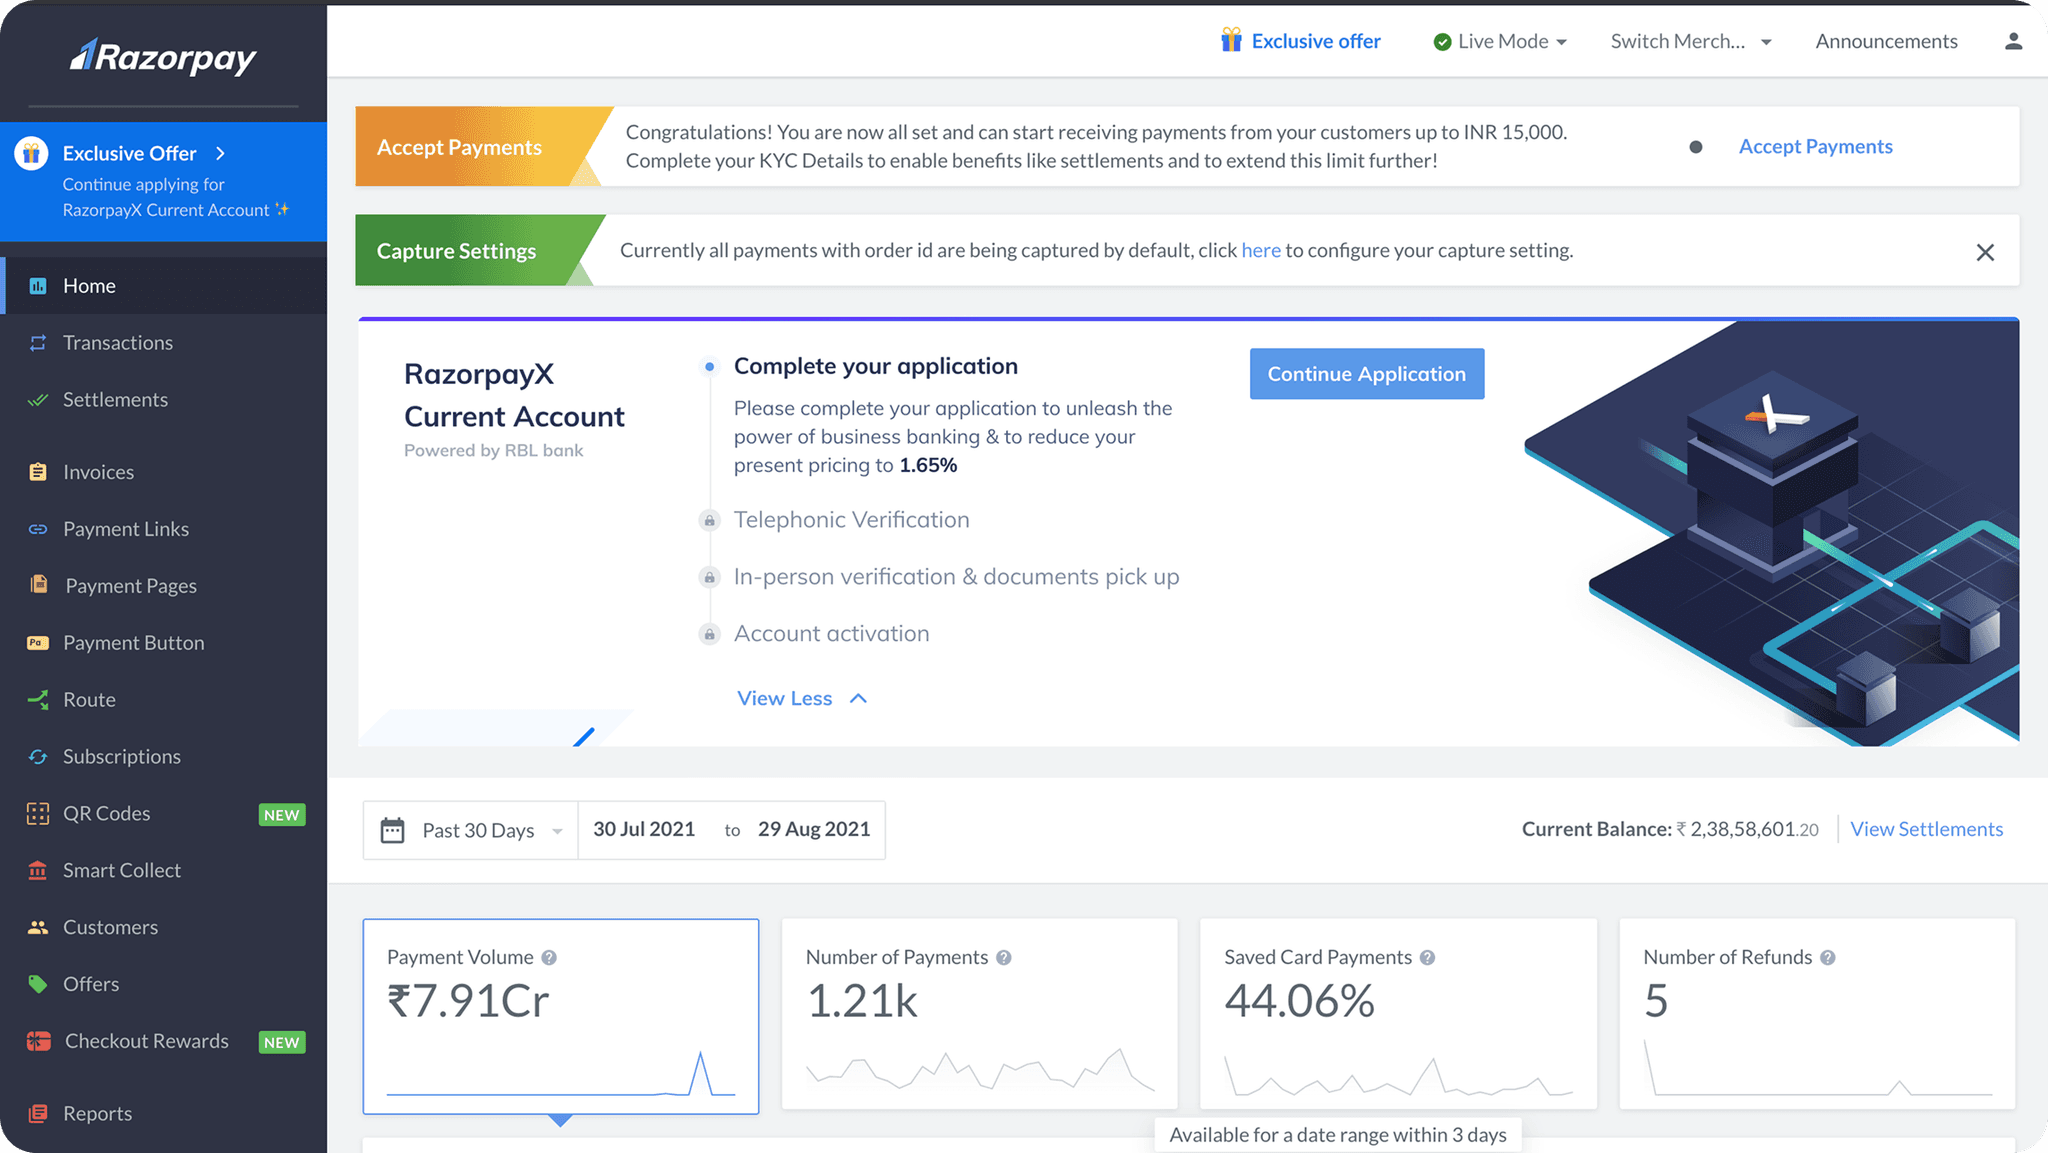Click the 30 Jul 2021 start date field
The image size is (2048, 1153).
coord(644,829)
